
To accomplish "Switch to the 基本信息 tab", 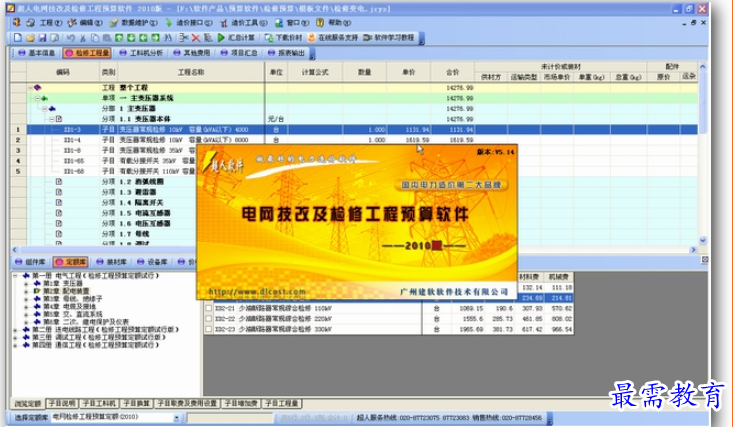I will [37, 53].
